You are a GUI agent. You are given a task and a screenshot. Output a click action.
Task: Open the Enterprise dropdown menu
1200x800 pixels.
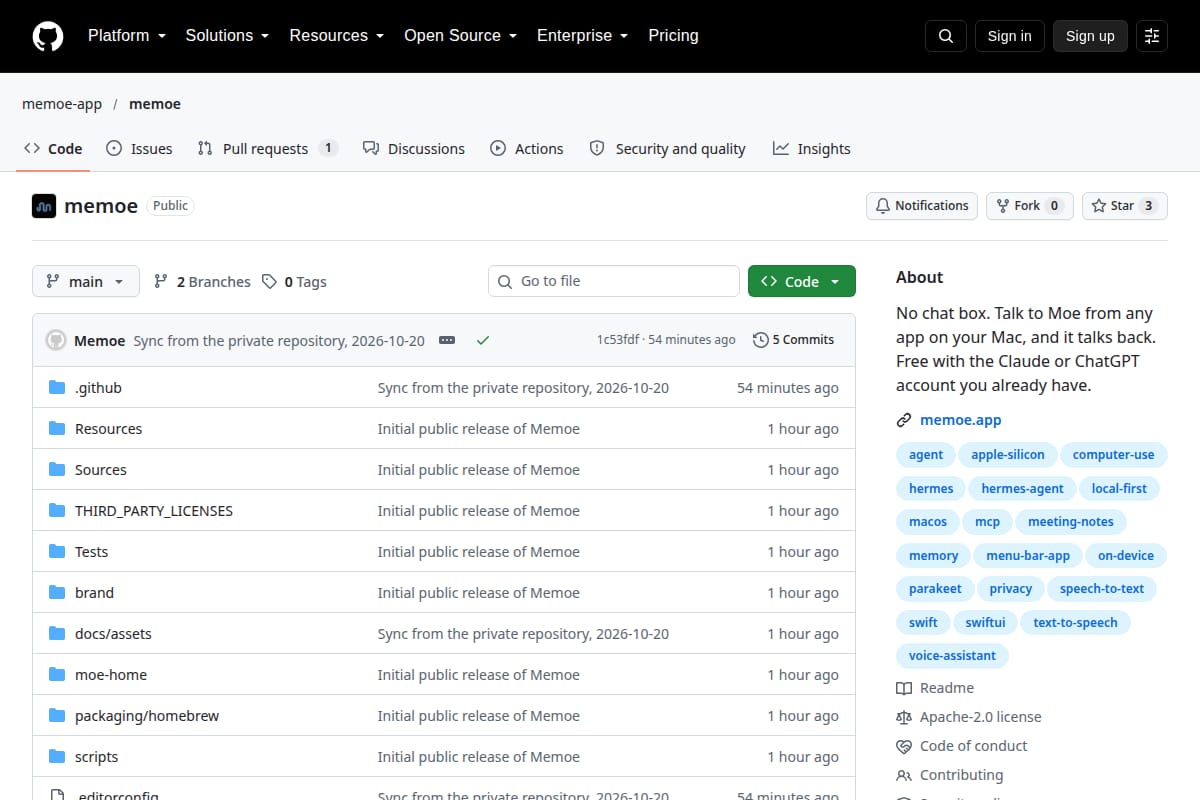click(583, 36)
